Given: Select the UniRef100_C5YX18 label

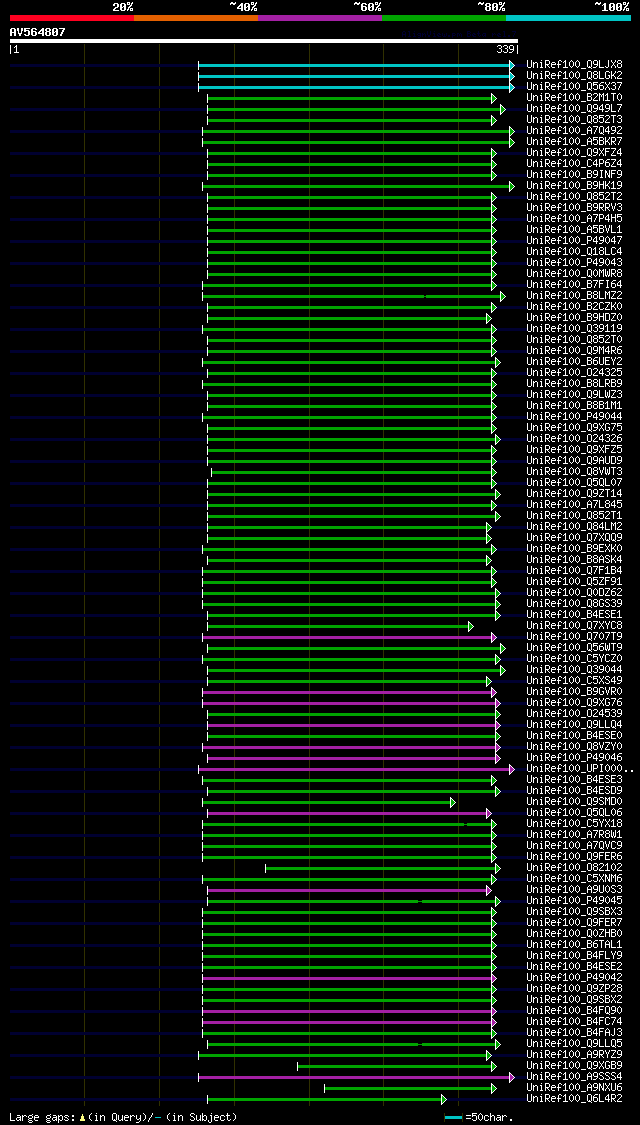Looking at the screenshot, I should pos(574,823).
